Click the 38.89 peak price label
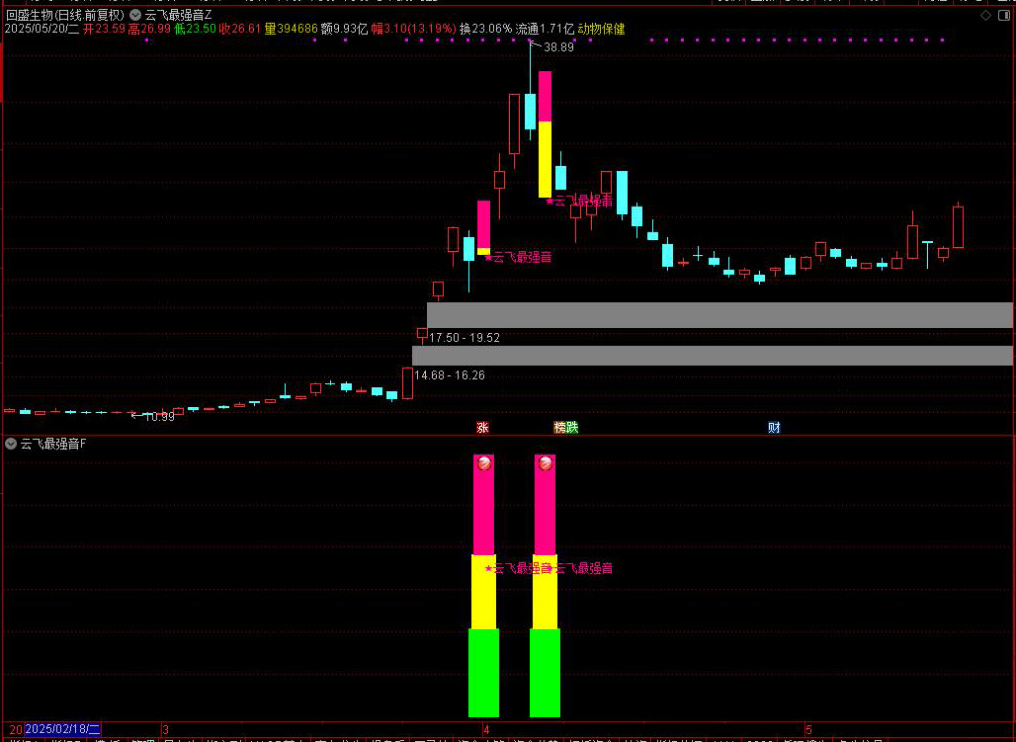The width and height of the screenshot is (1016, 742). [x=559, y=47]
